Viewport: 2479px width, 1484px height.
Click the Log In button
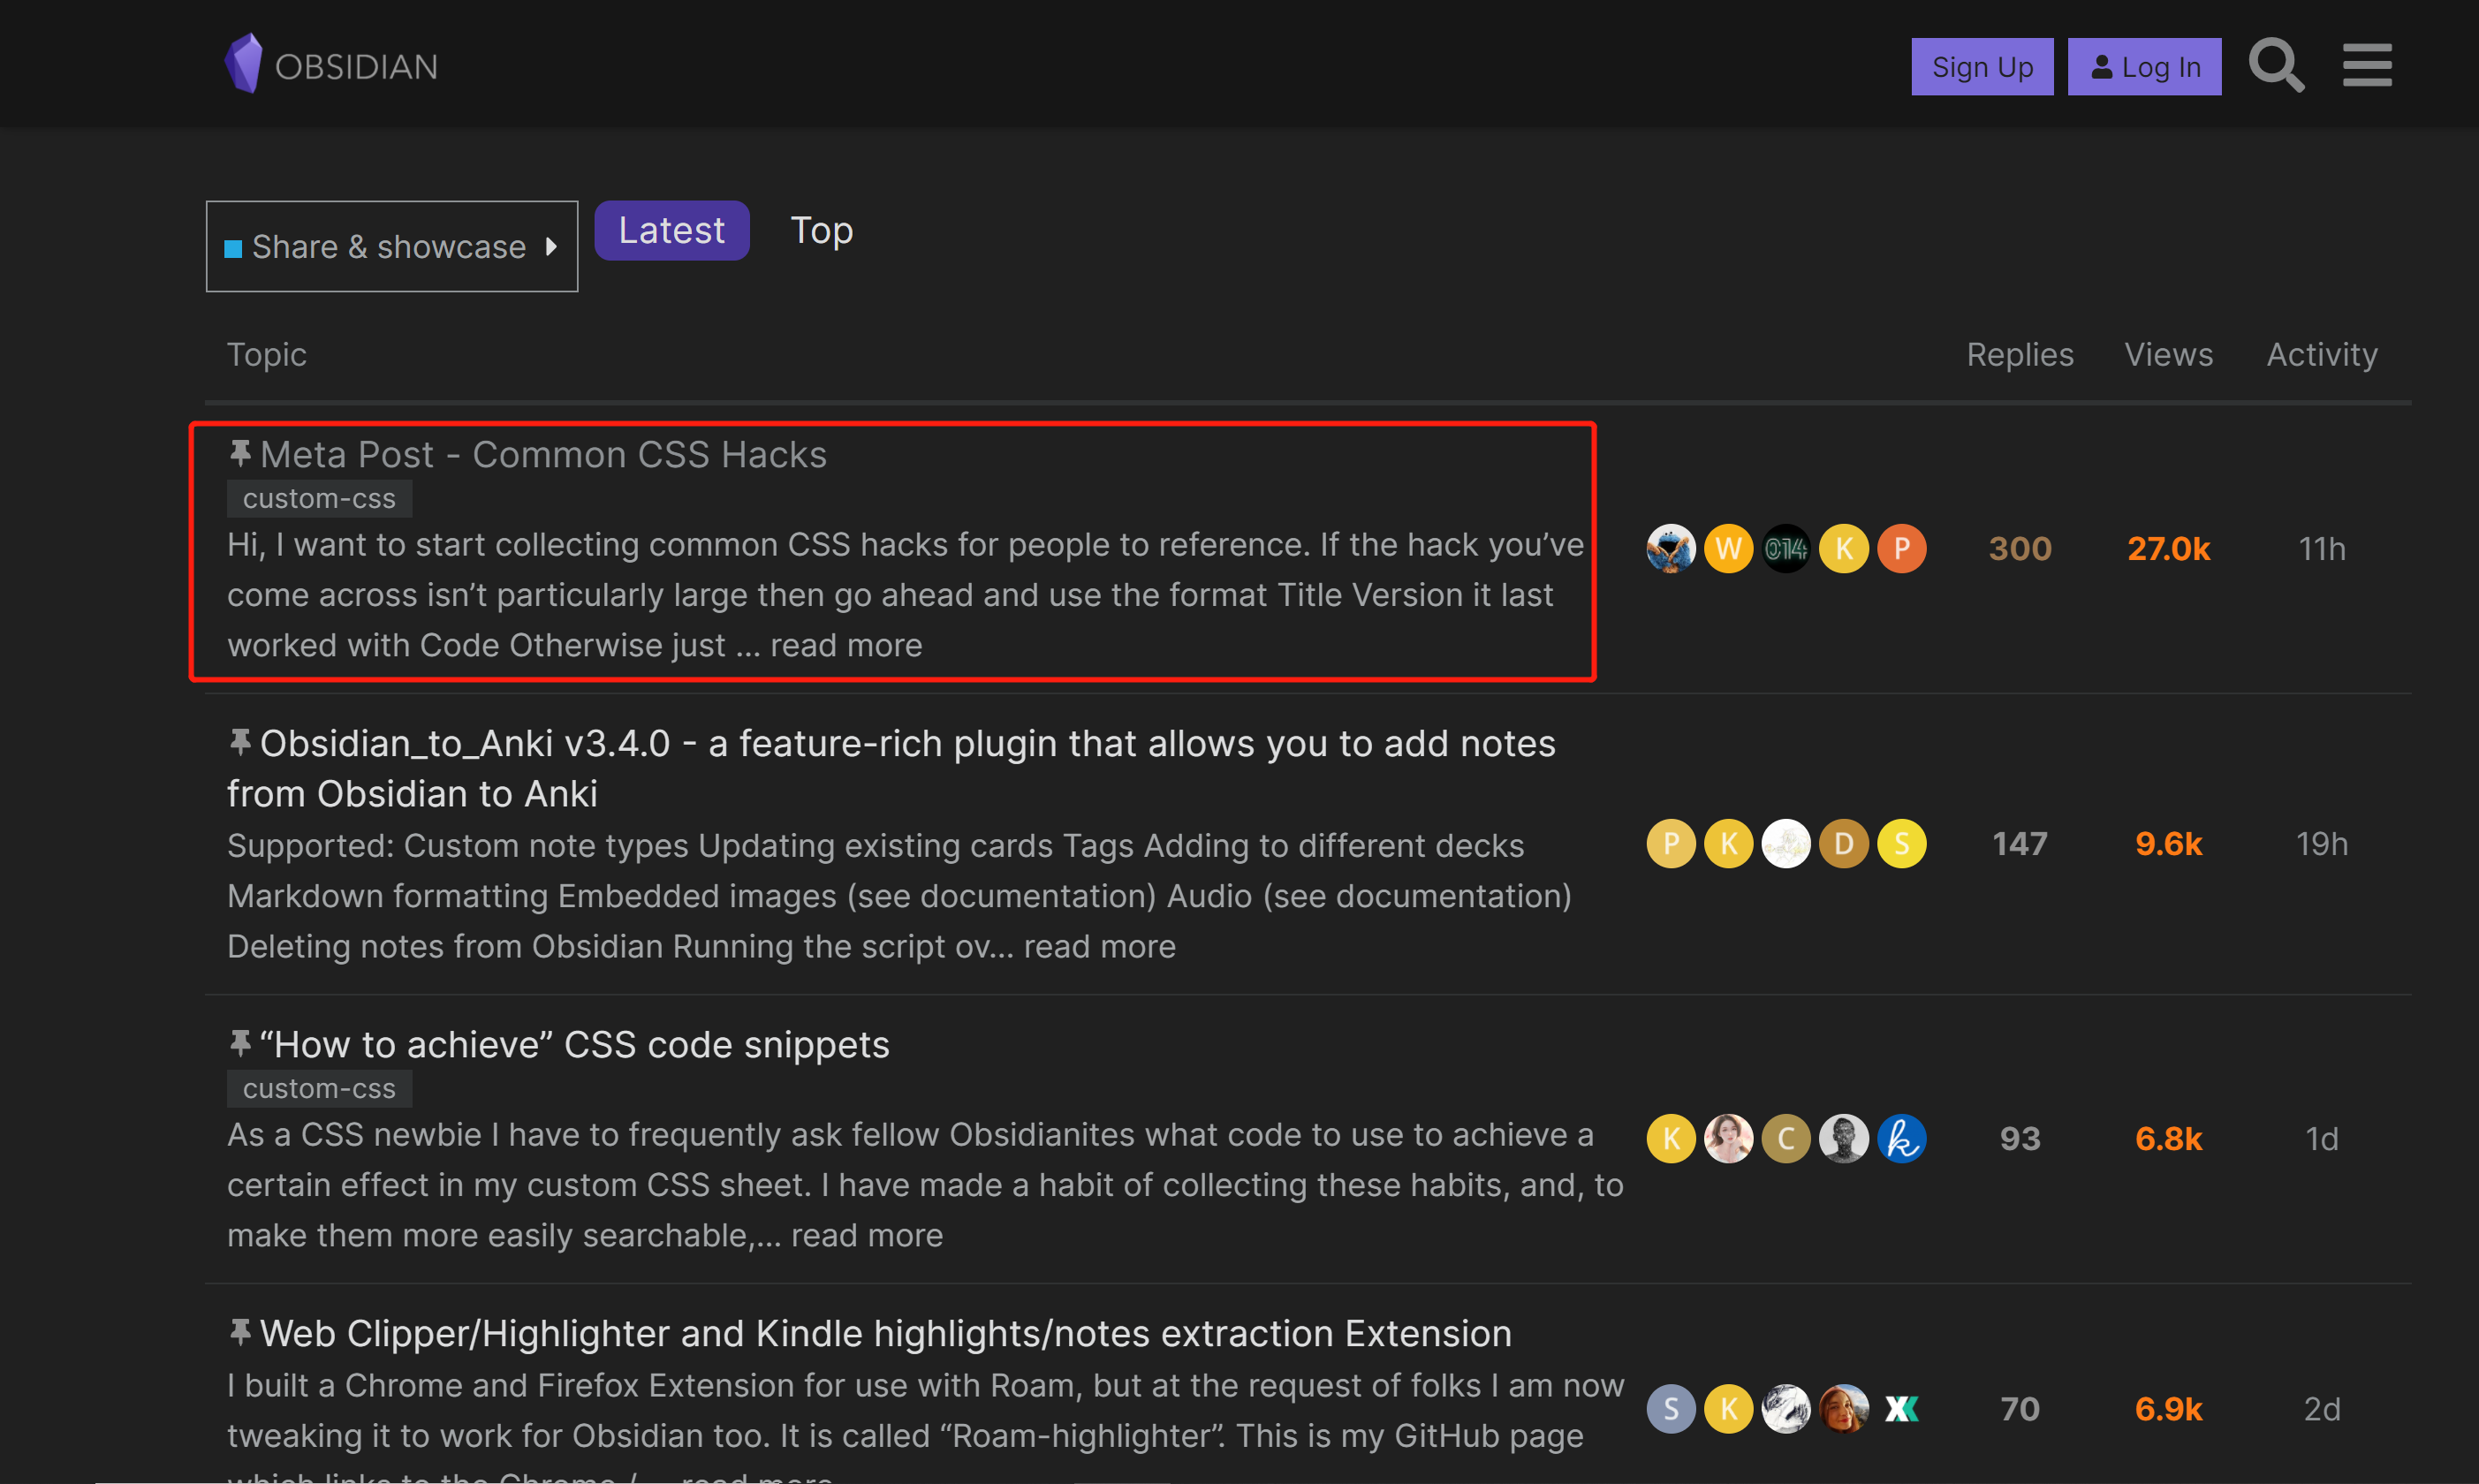[2144, 67]
